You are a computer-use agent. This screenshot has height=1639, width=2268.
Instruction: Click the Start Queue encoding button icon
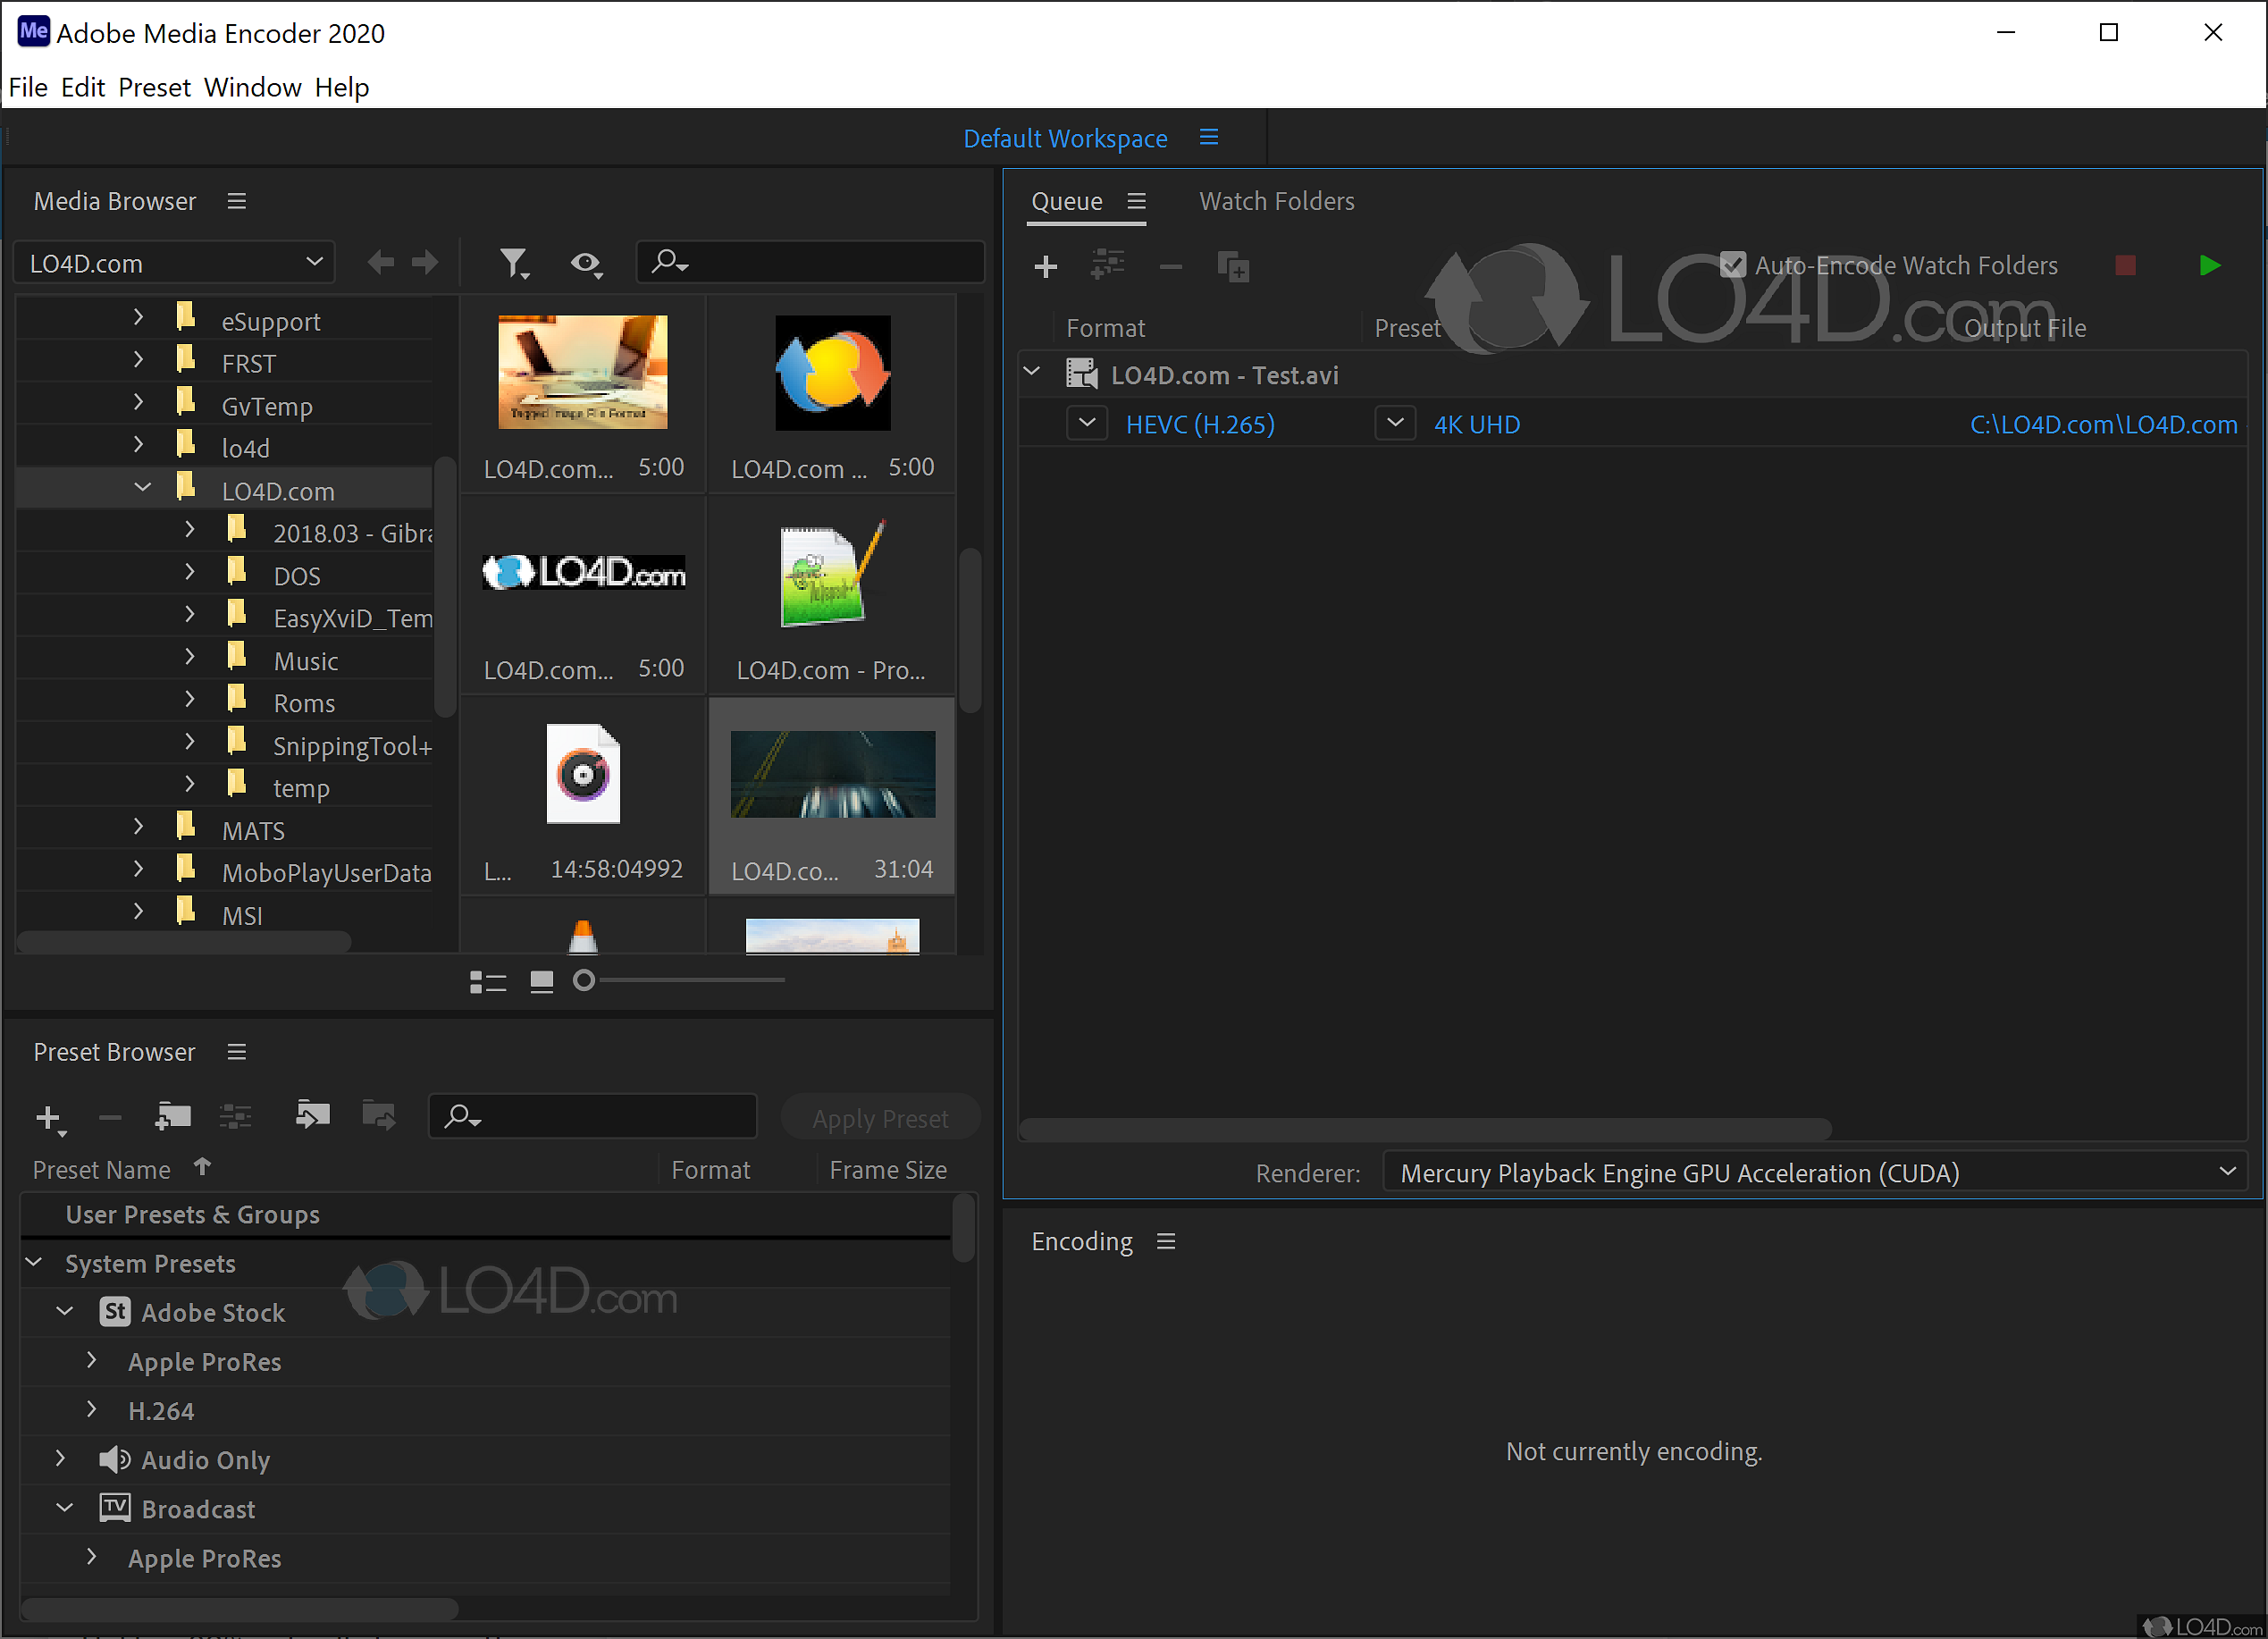pyautogui.click(x=2210, y=264)
